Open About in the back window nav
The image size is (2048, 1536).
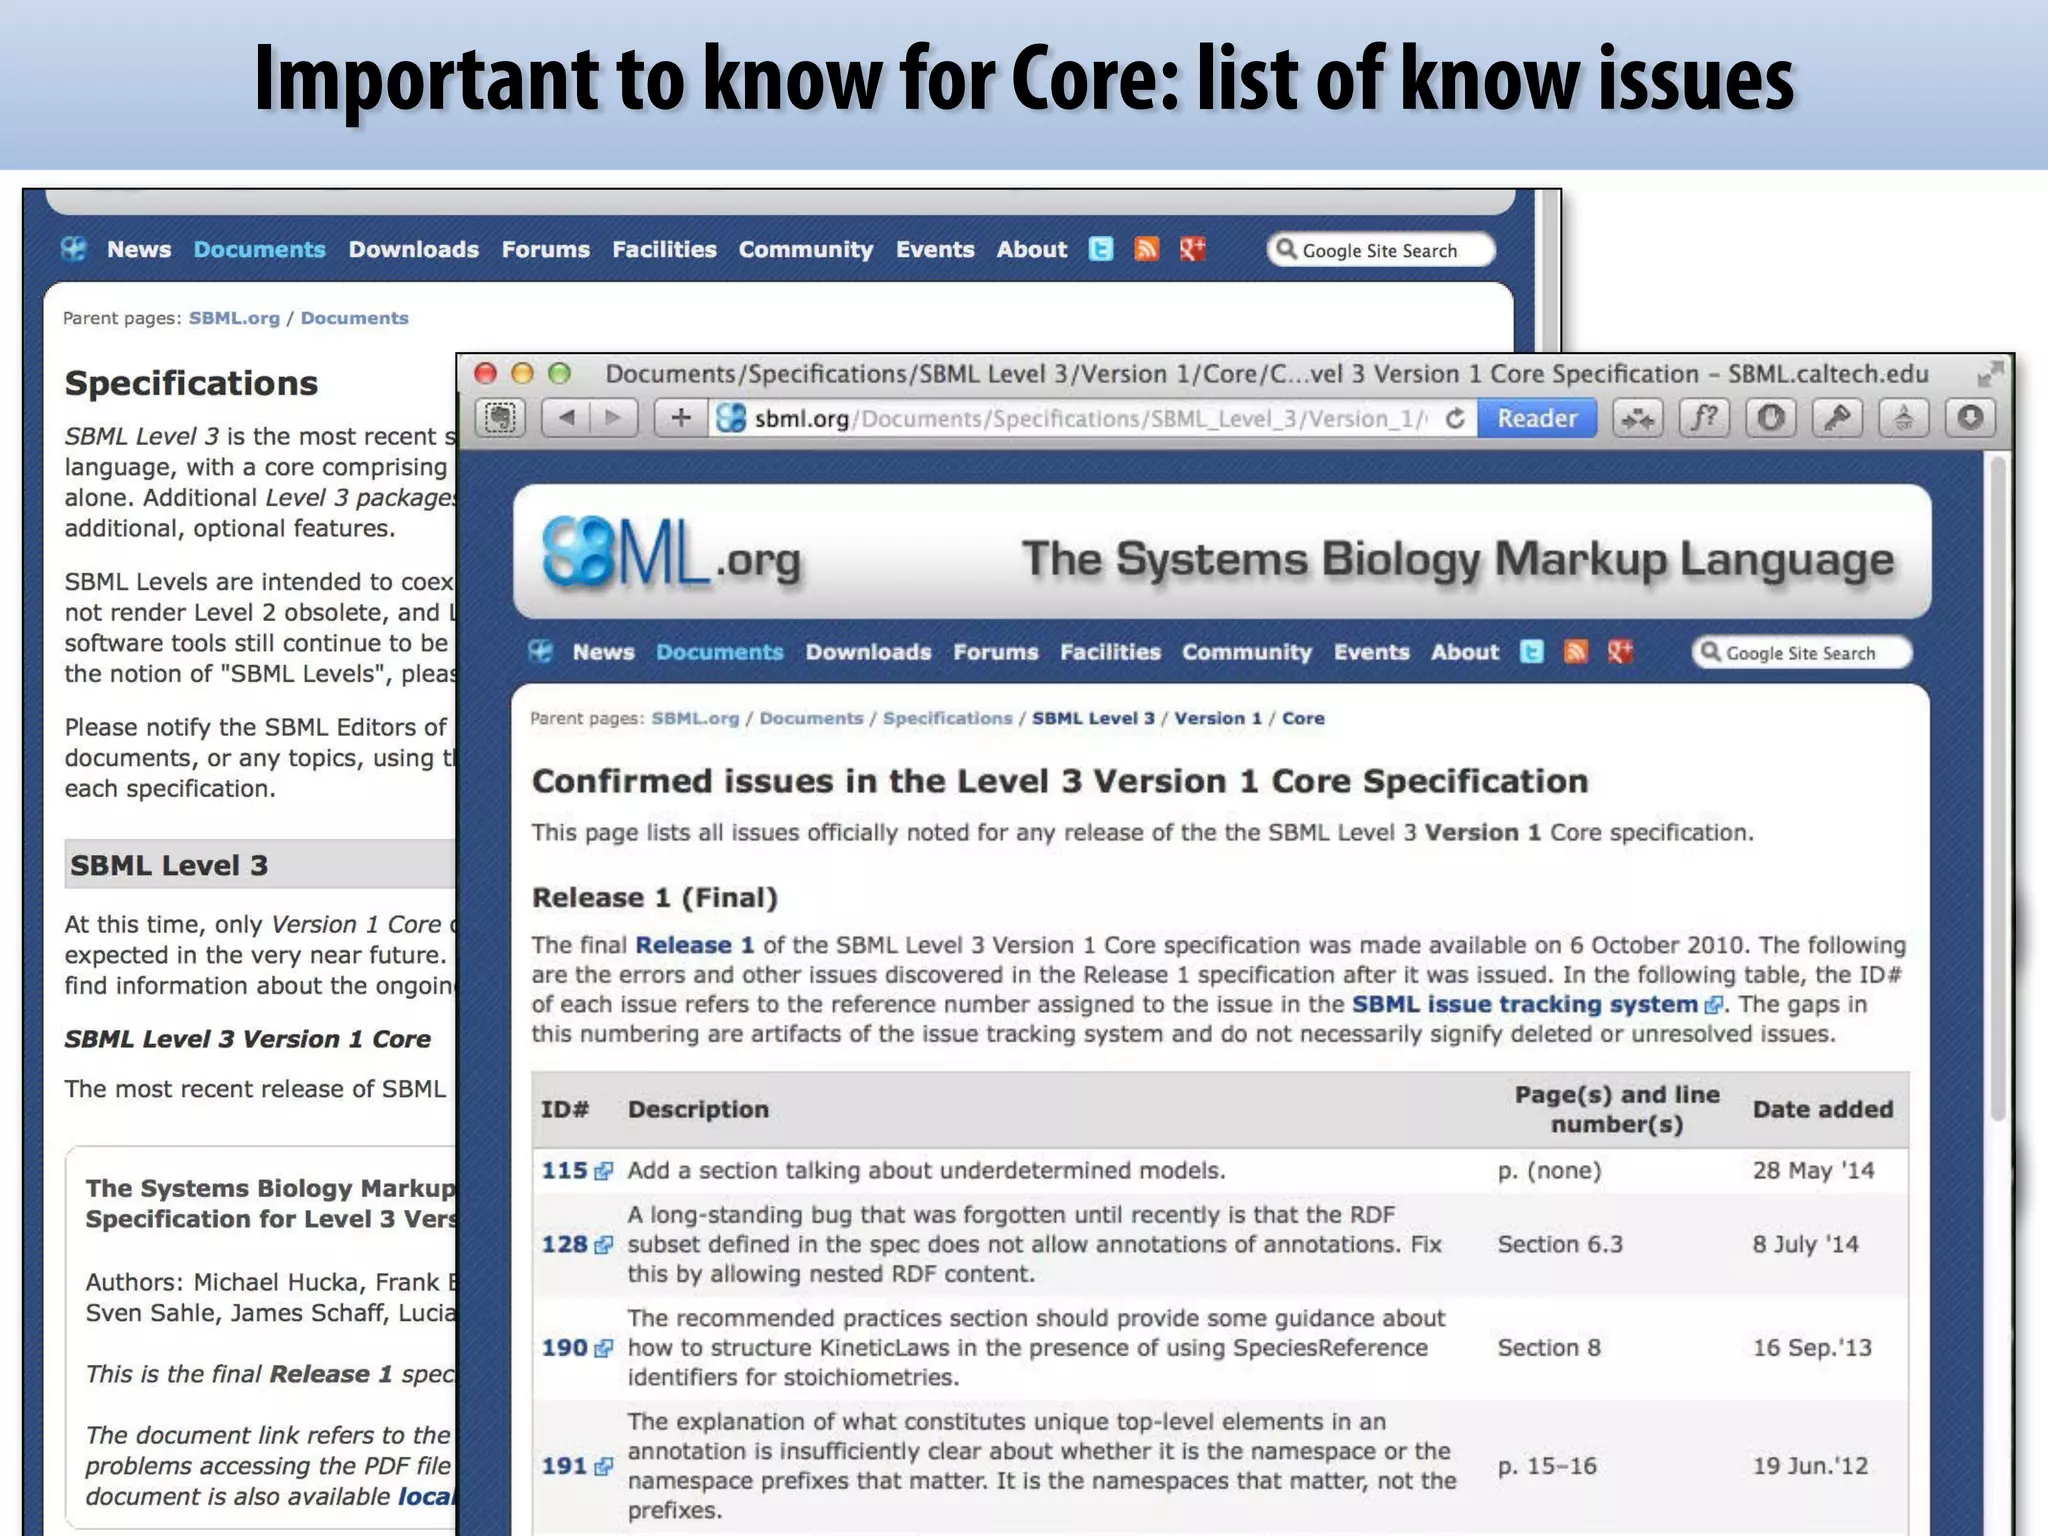click(1031, 249)
